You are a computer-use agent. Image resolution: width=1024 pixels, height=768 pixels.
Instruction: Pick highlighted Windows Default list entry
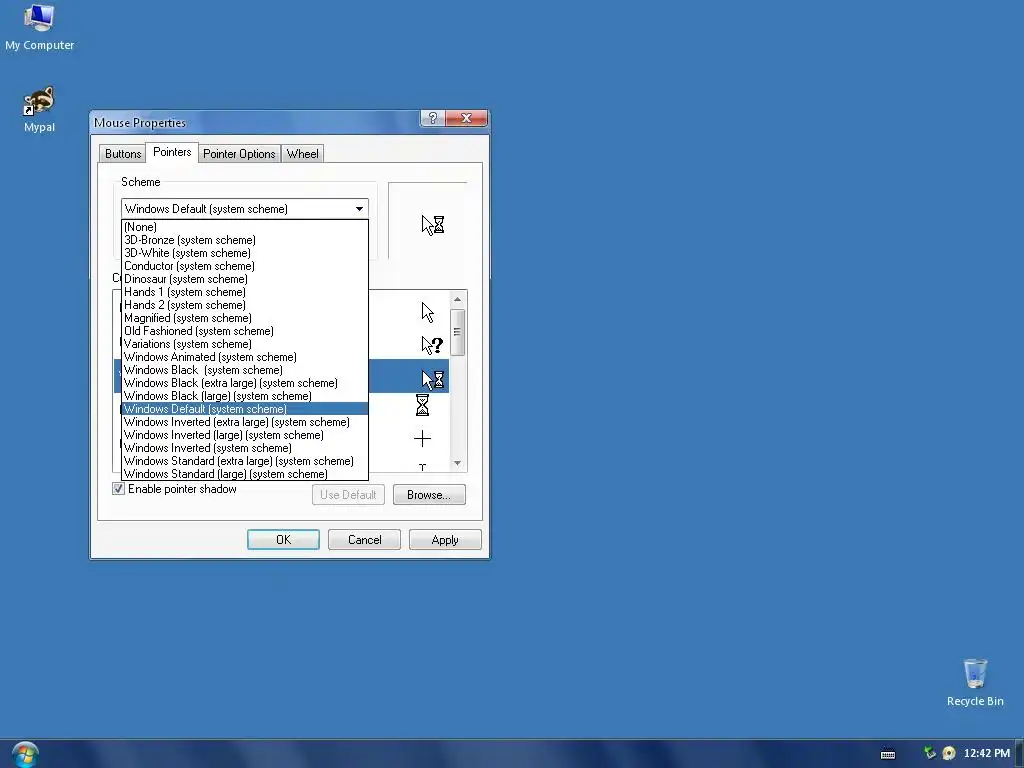pos(245,409)
